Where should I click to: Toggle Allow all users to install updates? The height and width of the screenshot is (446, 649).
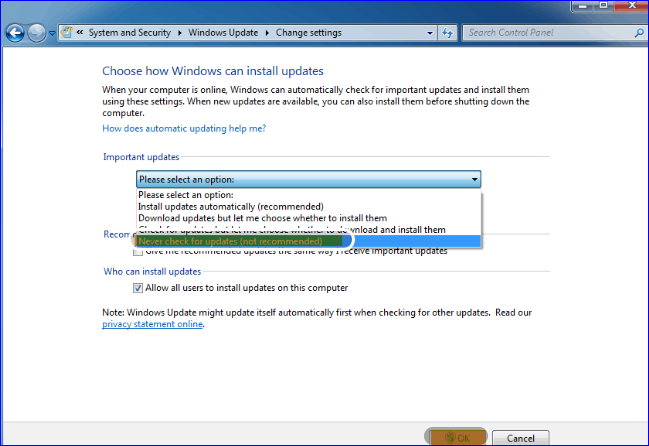click(x=138, y=288)
